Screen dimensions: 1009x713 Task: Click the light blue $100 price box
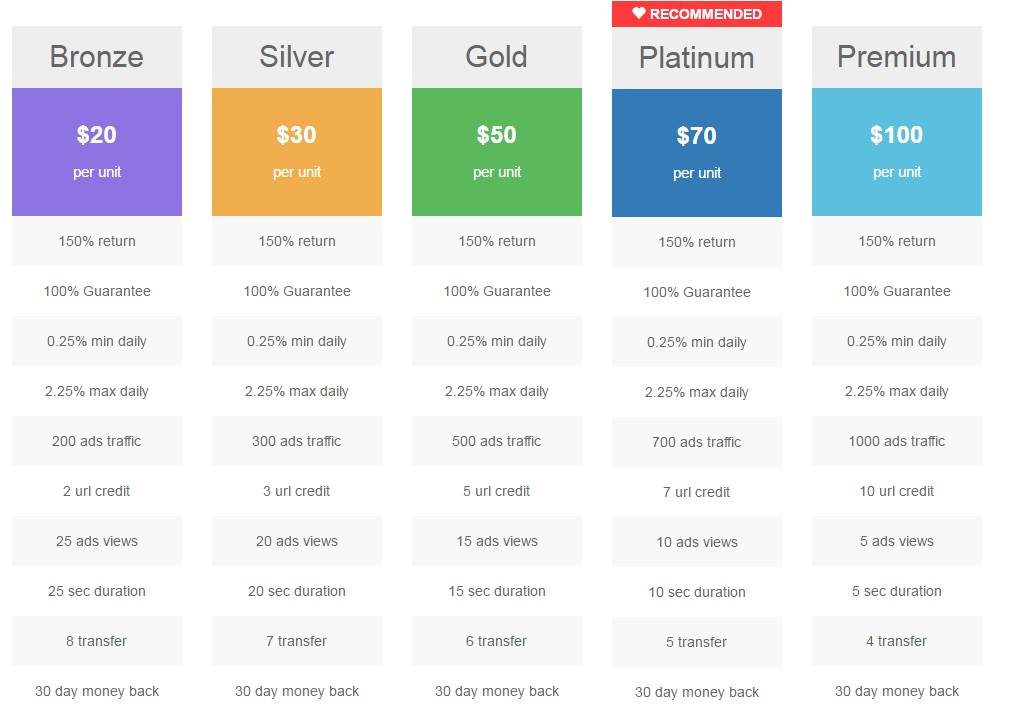pyautogui.click(x=897, y=152)
